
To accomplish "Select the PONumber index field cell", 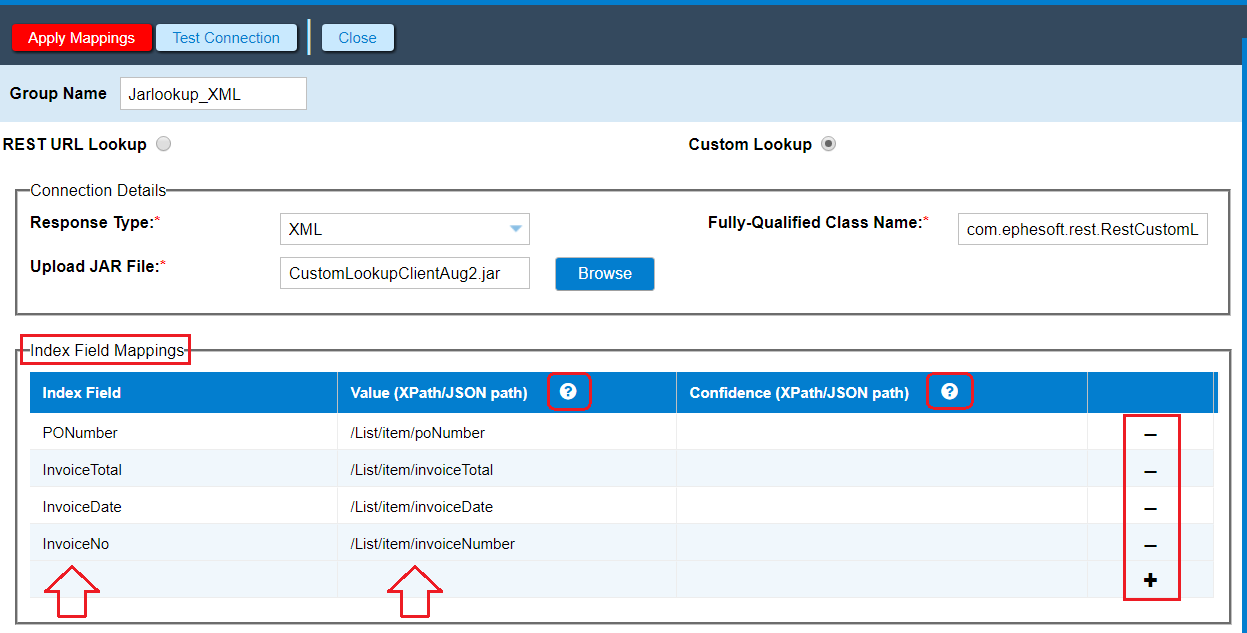I will [183, 432].
